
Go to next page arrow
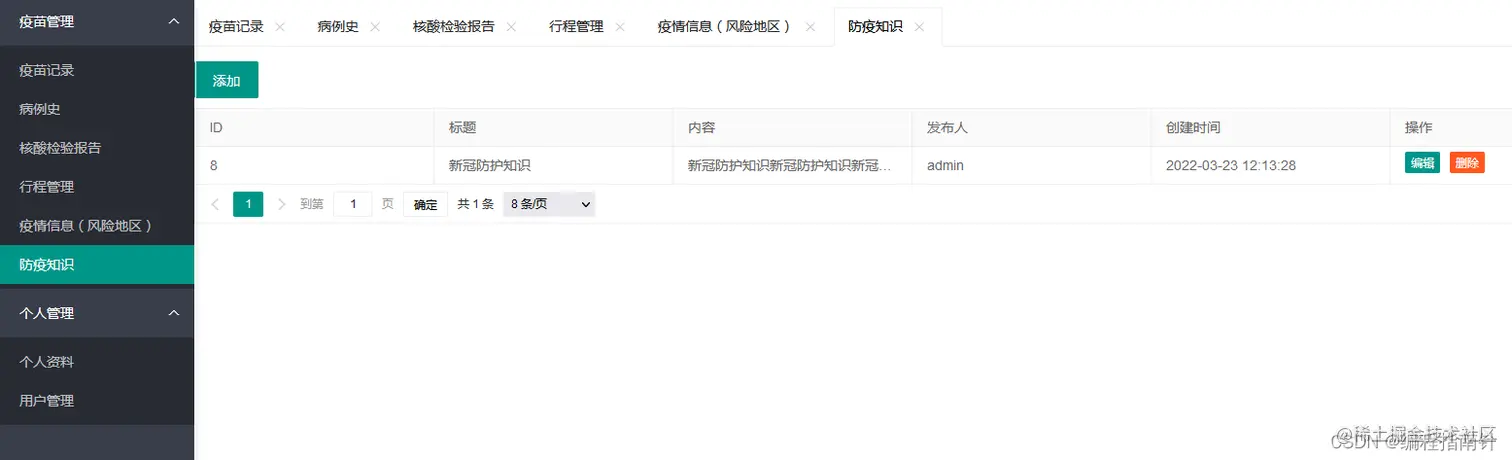tap(282, 204)
